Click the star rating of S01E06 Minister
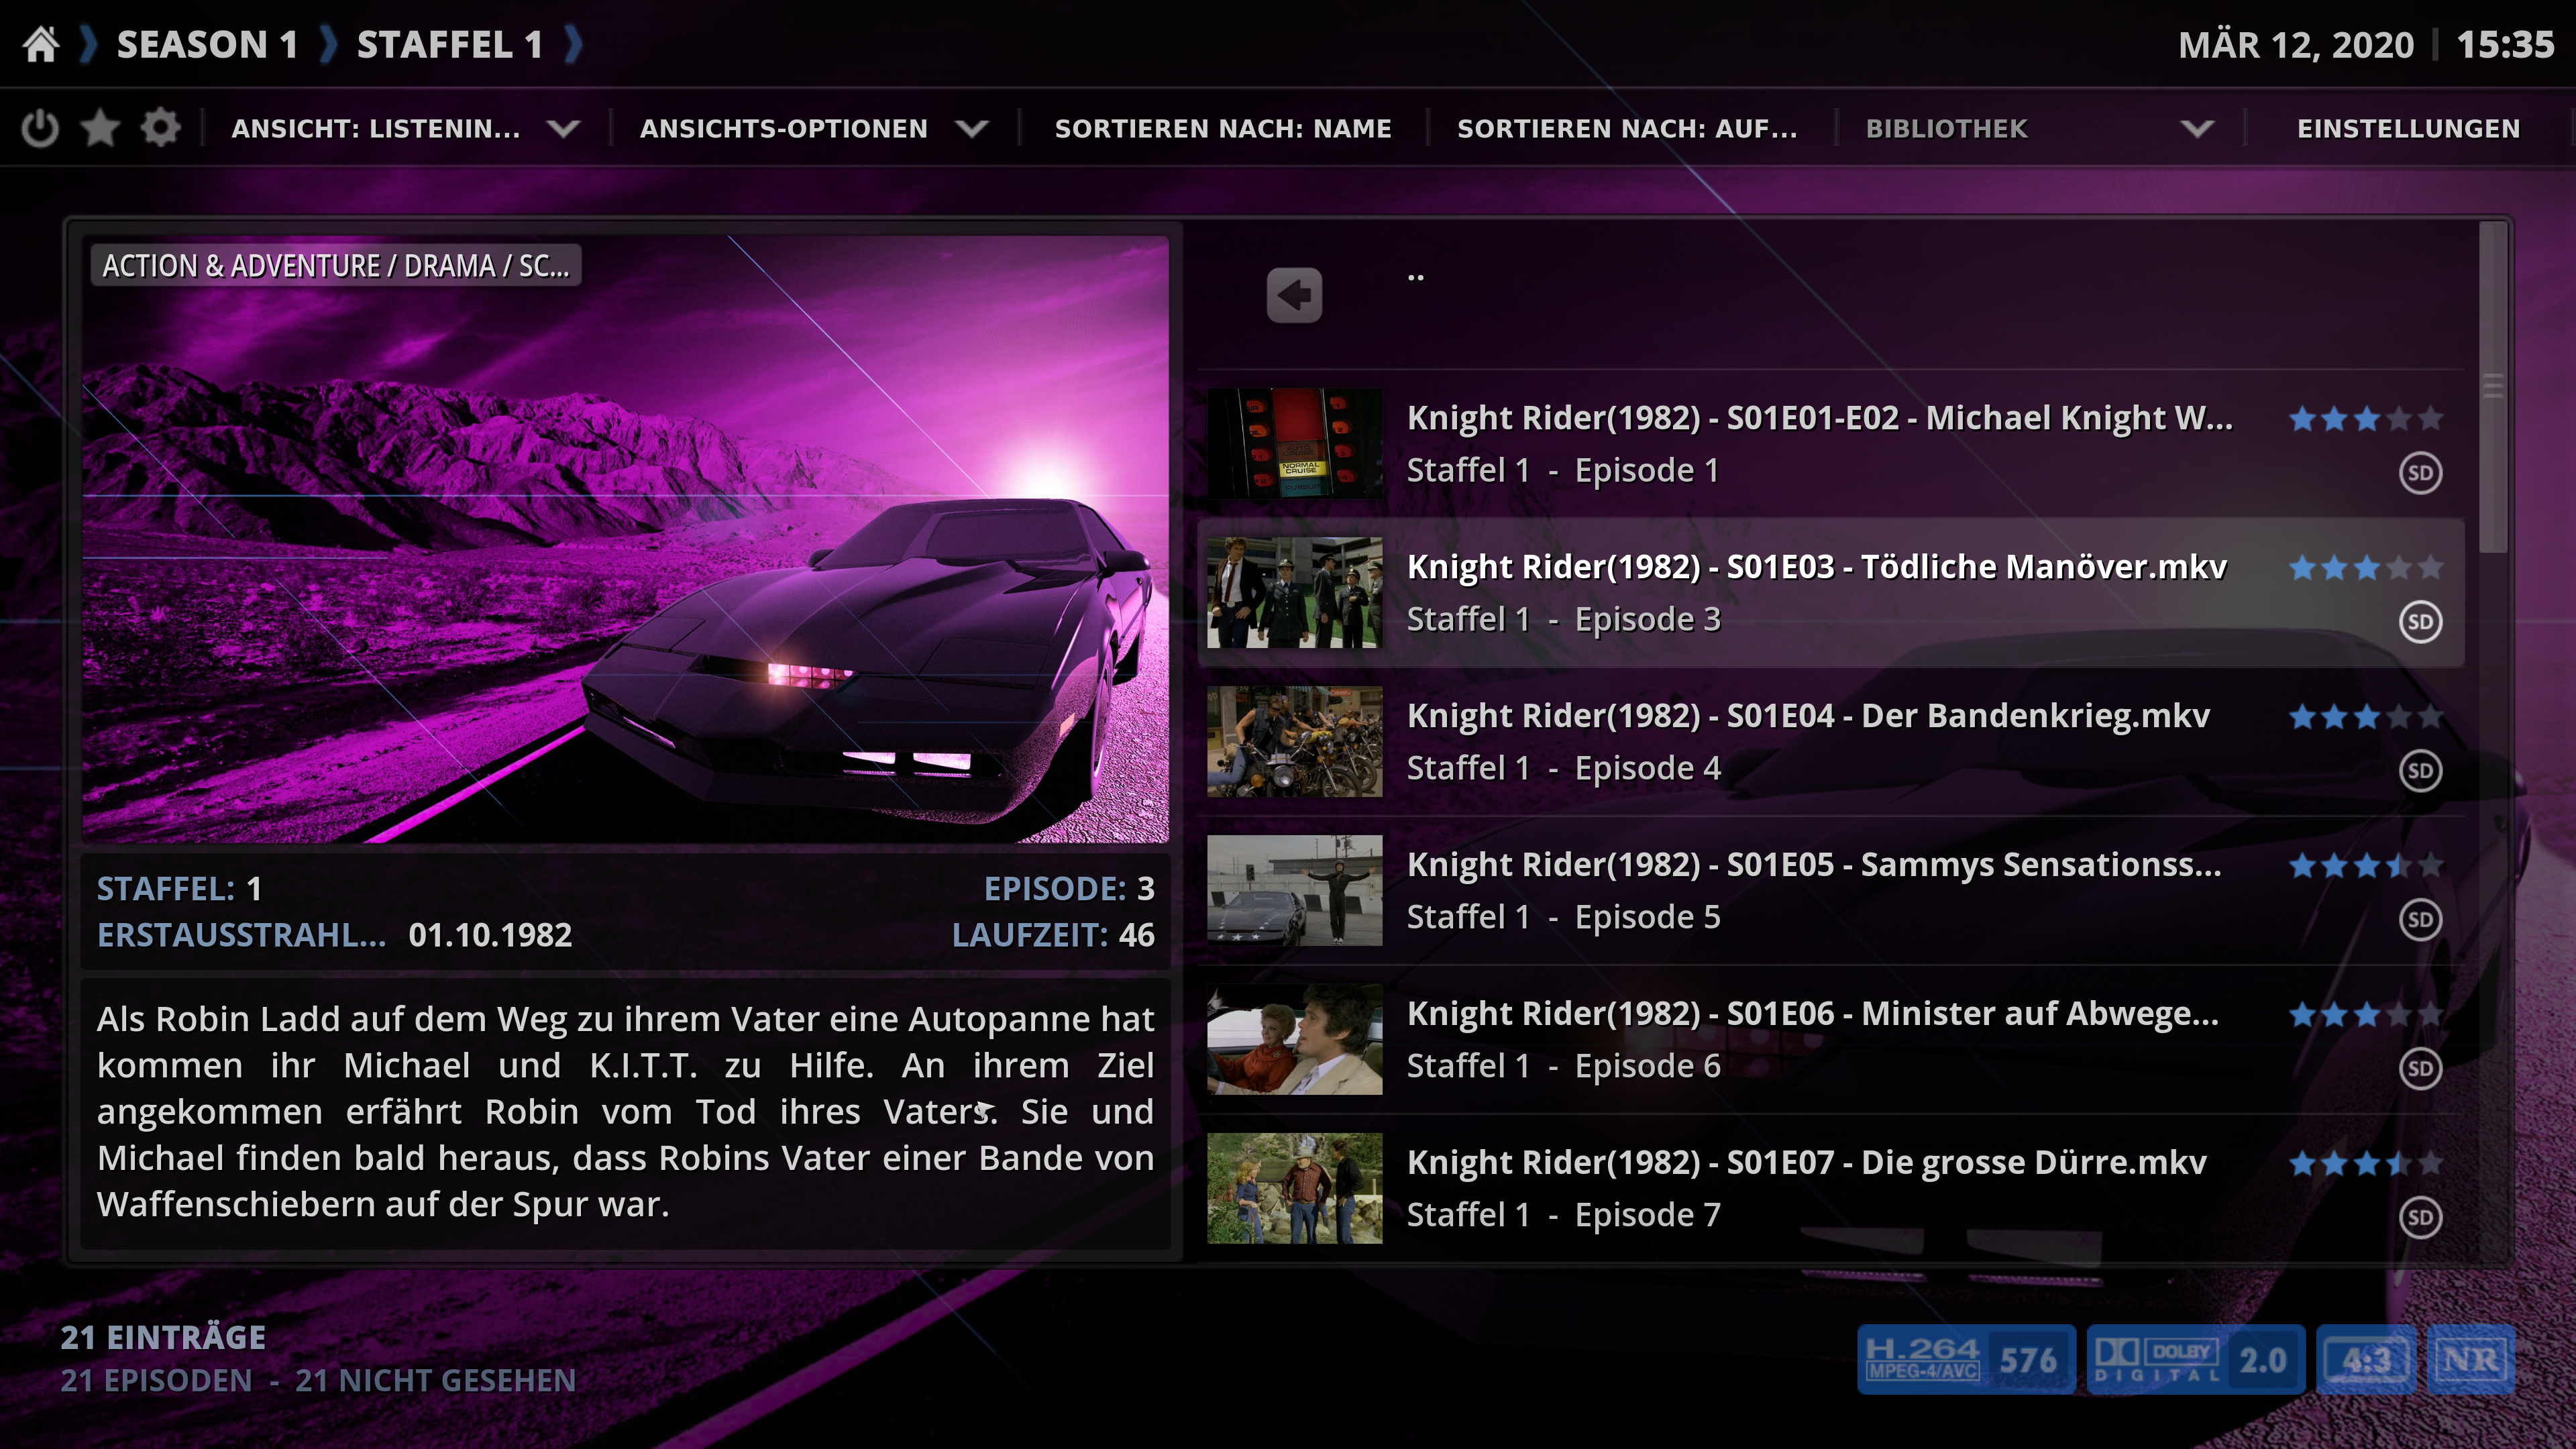This screenshot has height=1449, width=2576. click(x=2366, y=1015)
